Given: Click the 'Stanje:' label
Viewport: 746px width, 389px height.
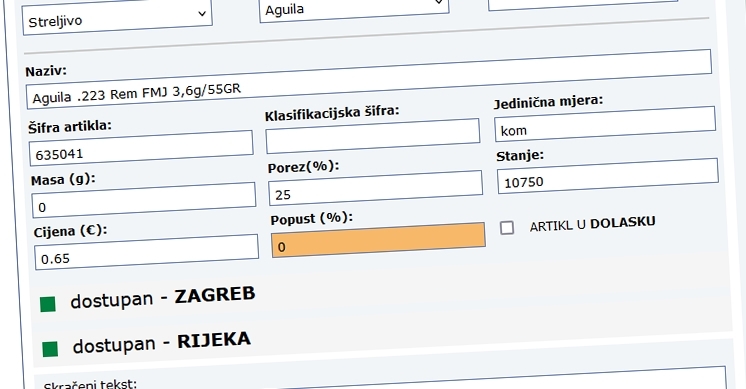Looking at the screenshot, I should coord(520,156).
